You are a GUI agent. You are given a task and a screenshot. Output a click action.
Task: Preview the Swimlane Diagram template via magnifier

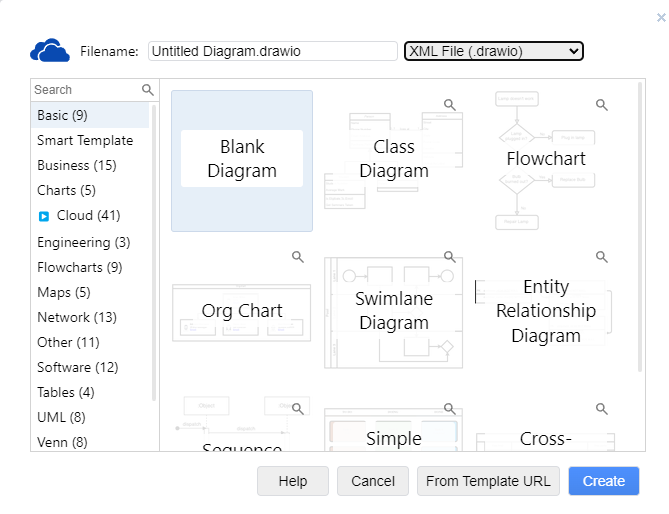click(x=450, y=257)
